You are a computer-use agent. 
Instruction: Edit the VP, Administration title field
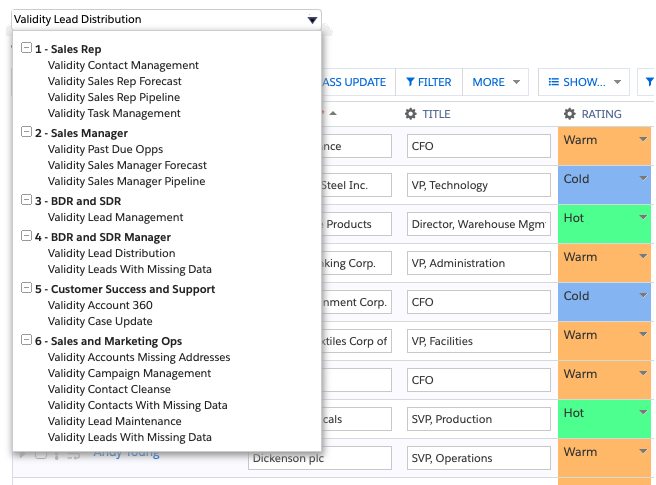click(x=479, y=263)
